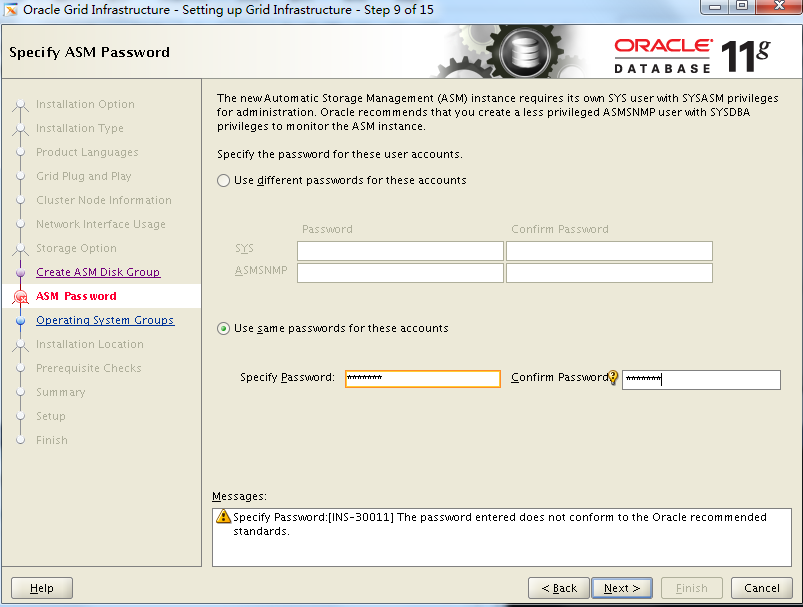Viewport: 803px width, 607px height.
Task: Open the Create ASM Disk Group step
Action: pyautogui.click(x=98, y=272)
